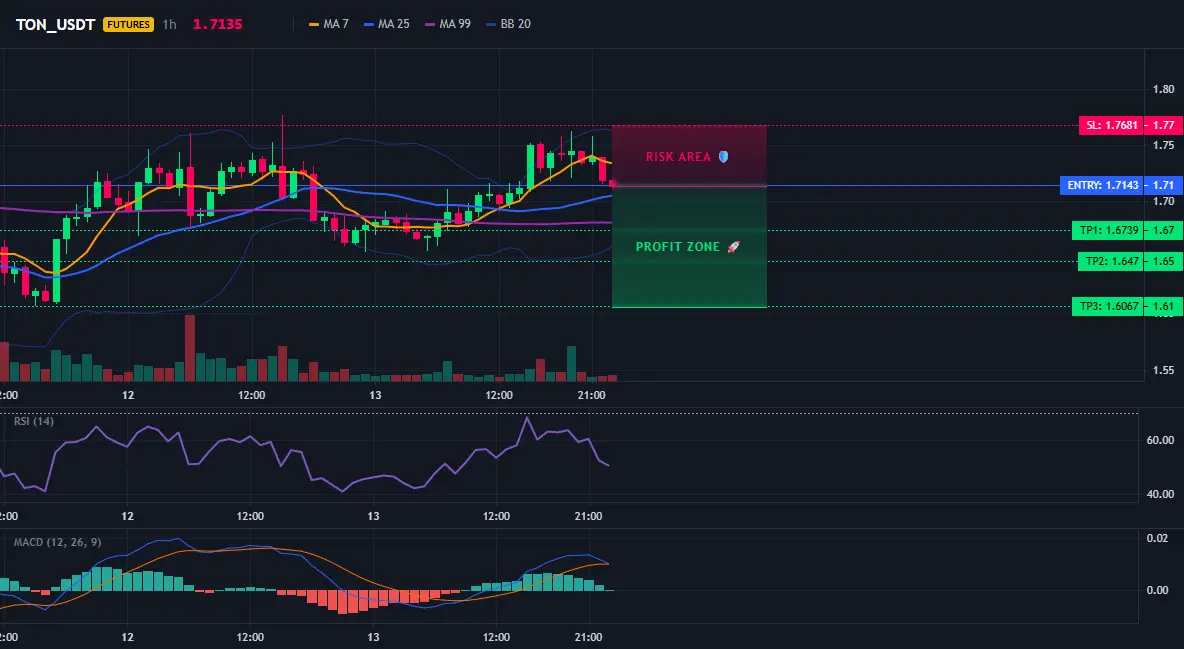
Task: Click the PROFIT ZONE text
Action: tap(678, 247)
